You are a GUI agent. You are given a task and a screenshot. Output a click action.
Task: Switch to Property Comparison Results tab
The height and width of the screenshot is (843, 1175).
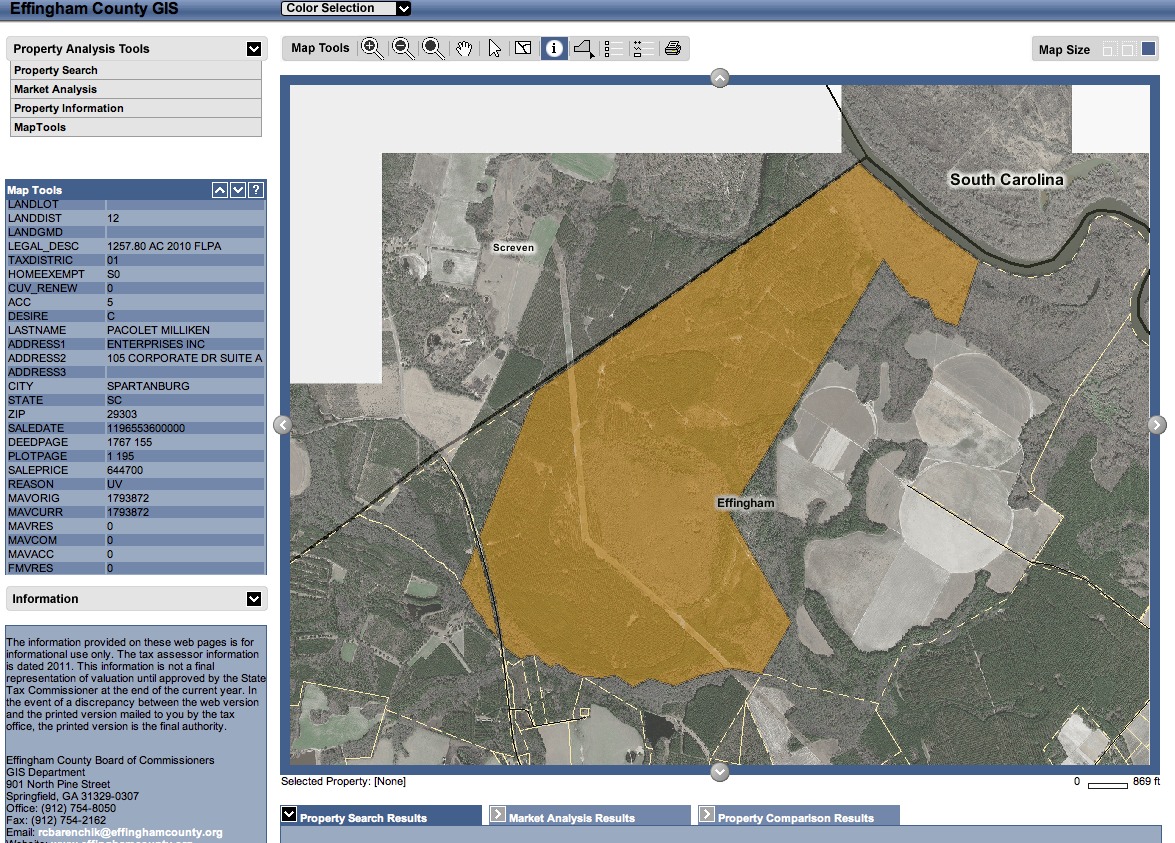[798, 816]
